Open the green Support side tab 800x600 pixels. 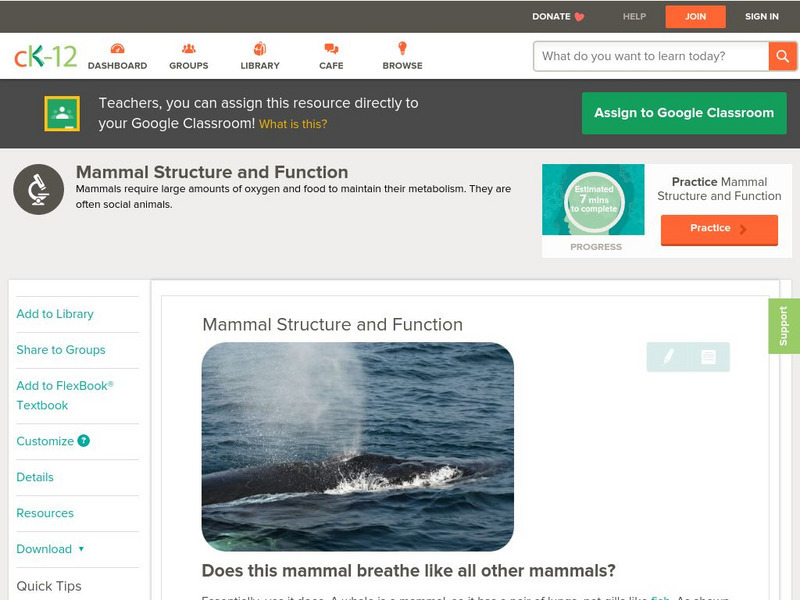point(784,326)
